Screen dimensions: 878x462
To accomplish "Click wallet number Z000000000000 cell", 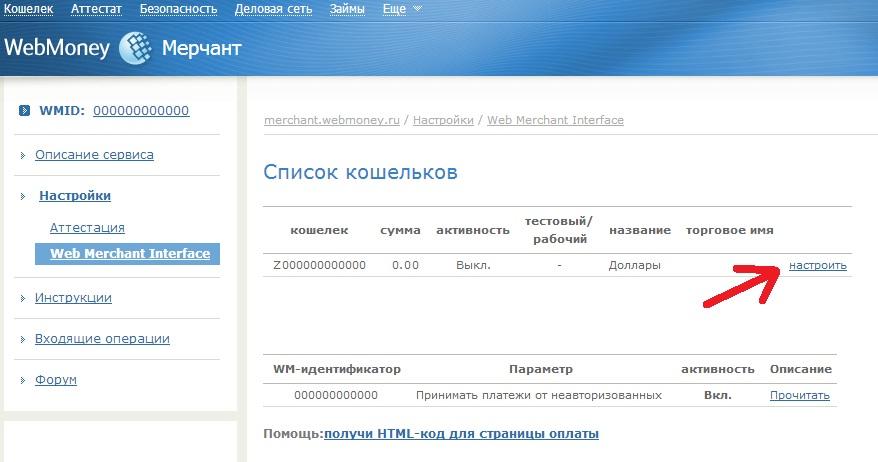I will pyautogui.click(x=319, y=265).
